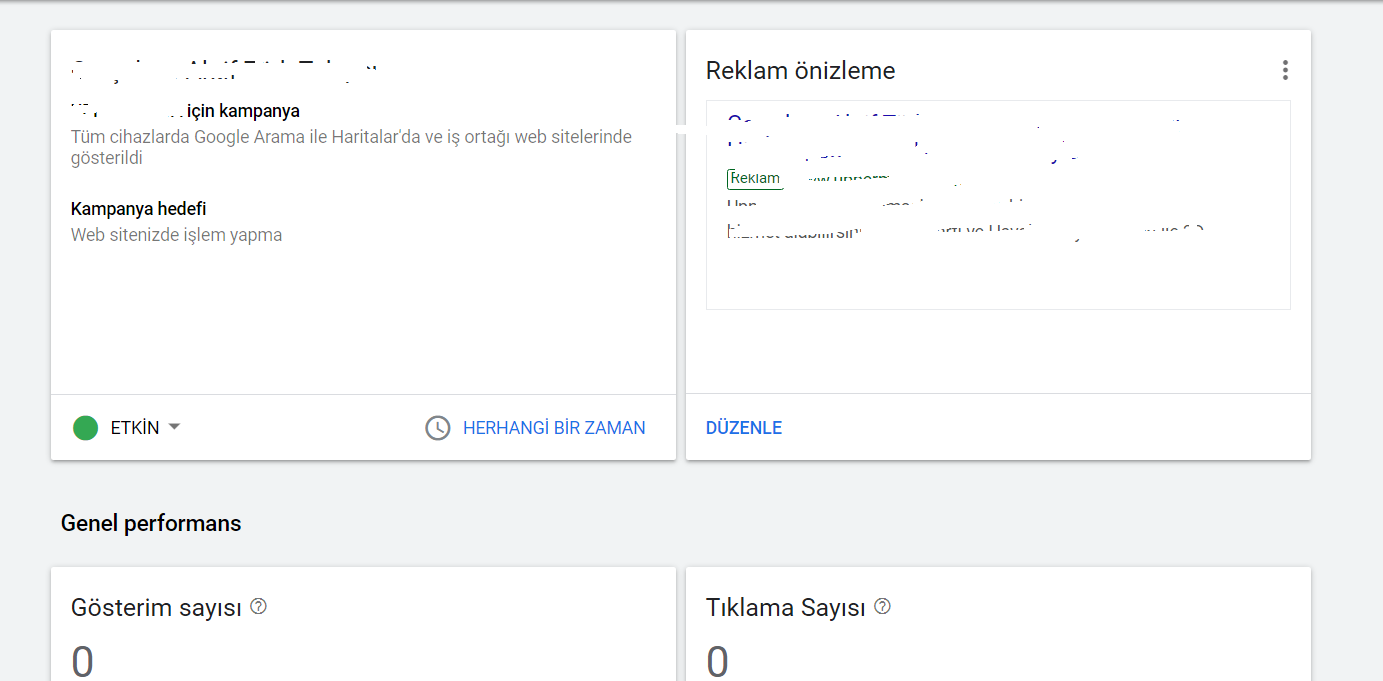This screenshot has height=681, width=1383.
Task: Click help icon next to Tıklama Sayısı
Action: point(882,606)
